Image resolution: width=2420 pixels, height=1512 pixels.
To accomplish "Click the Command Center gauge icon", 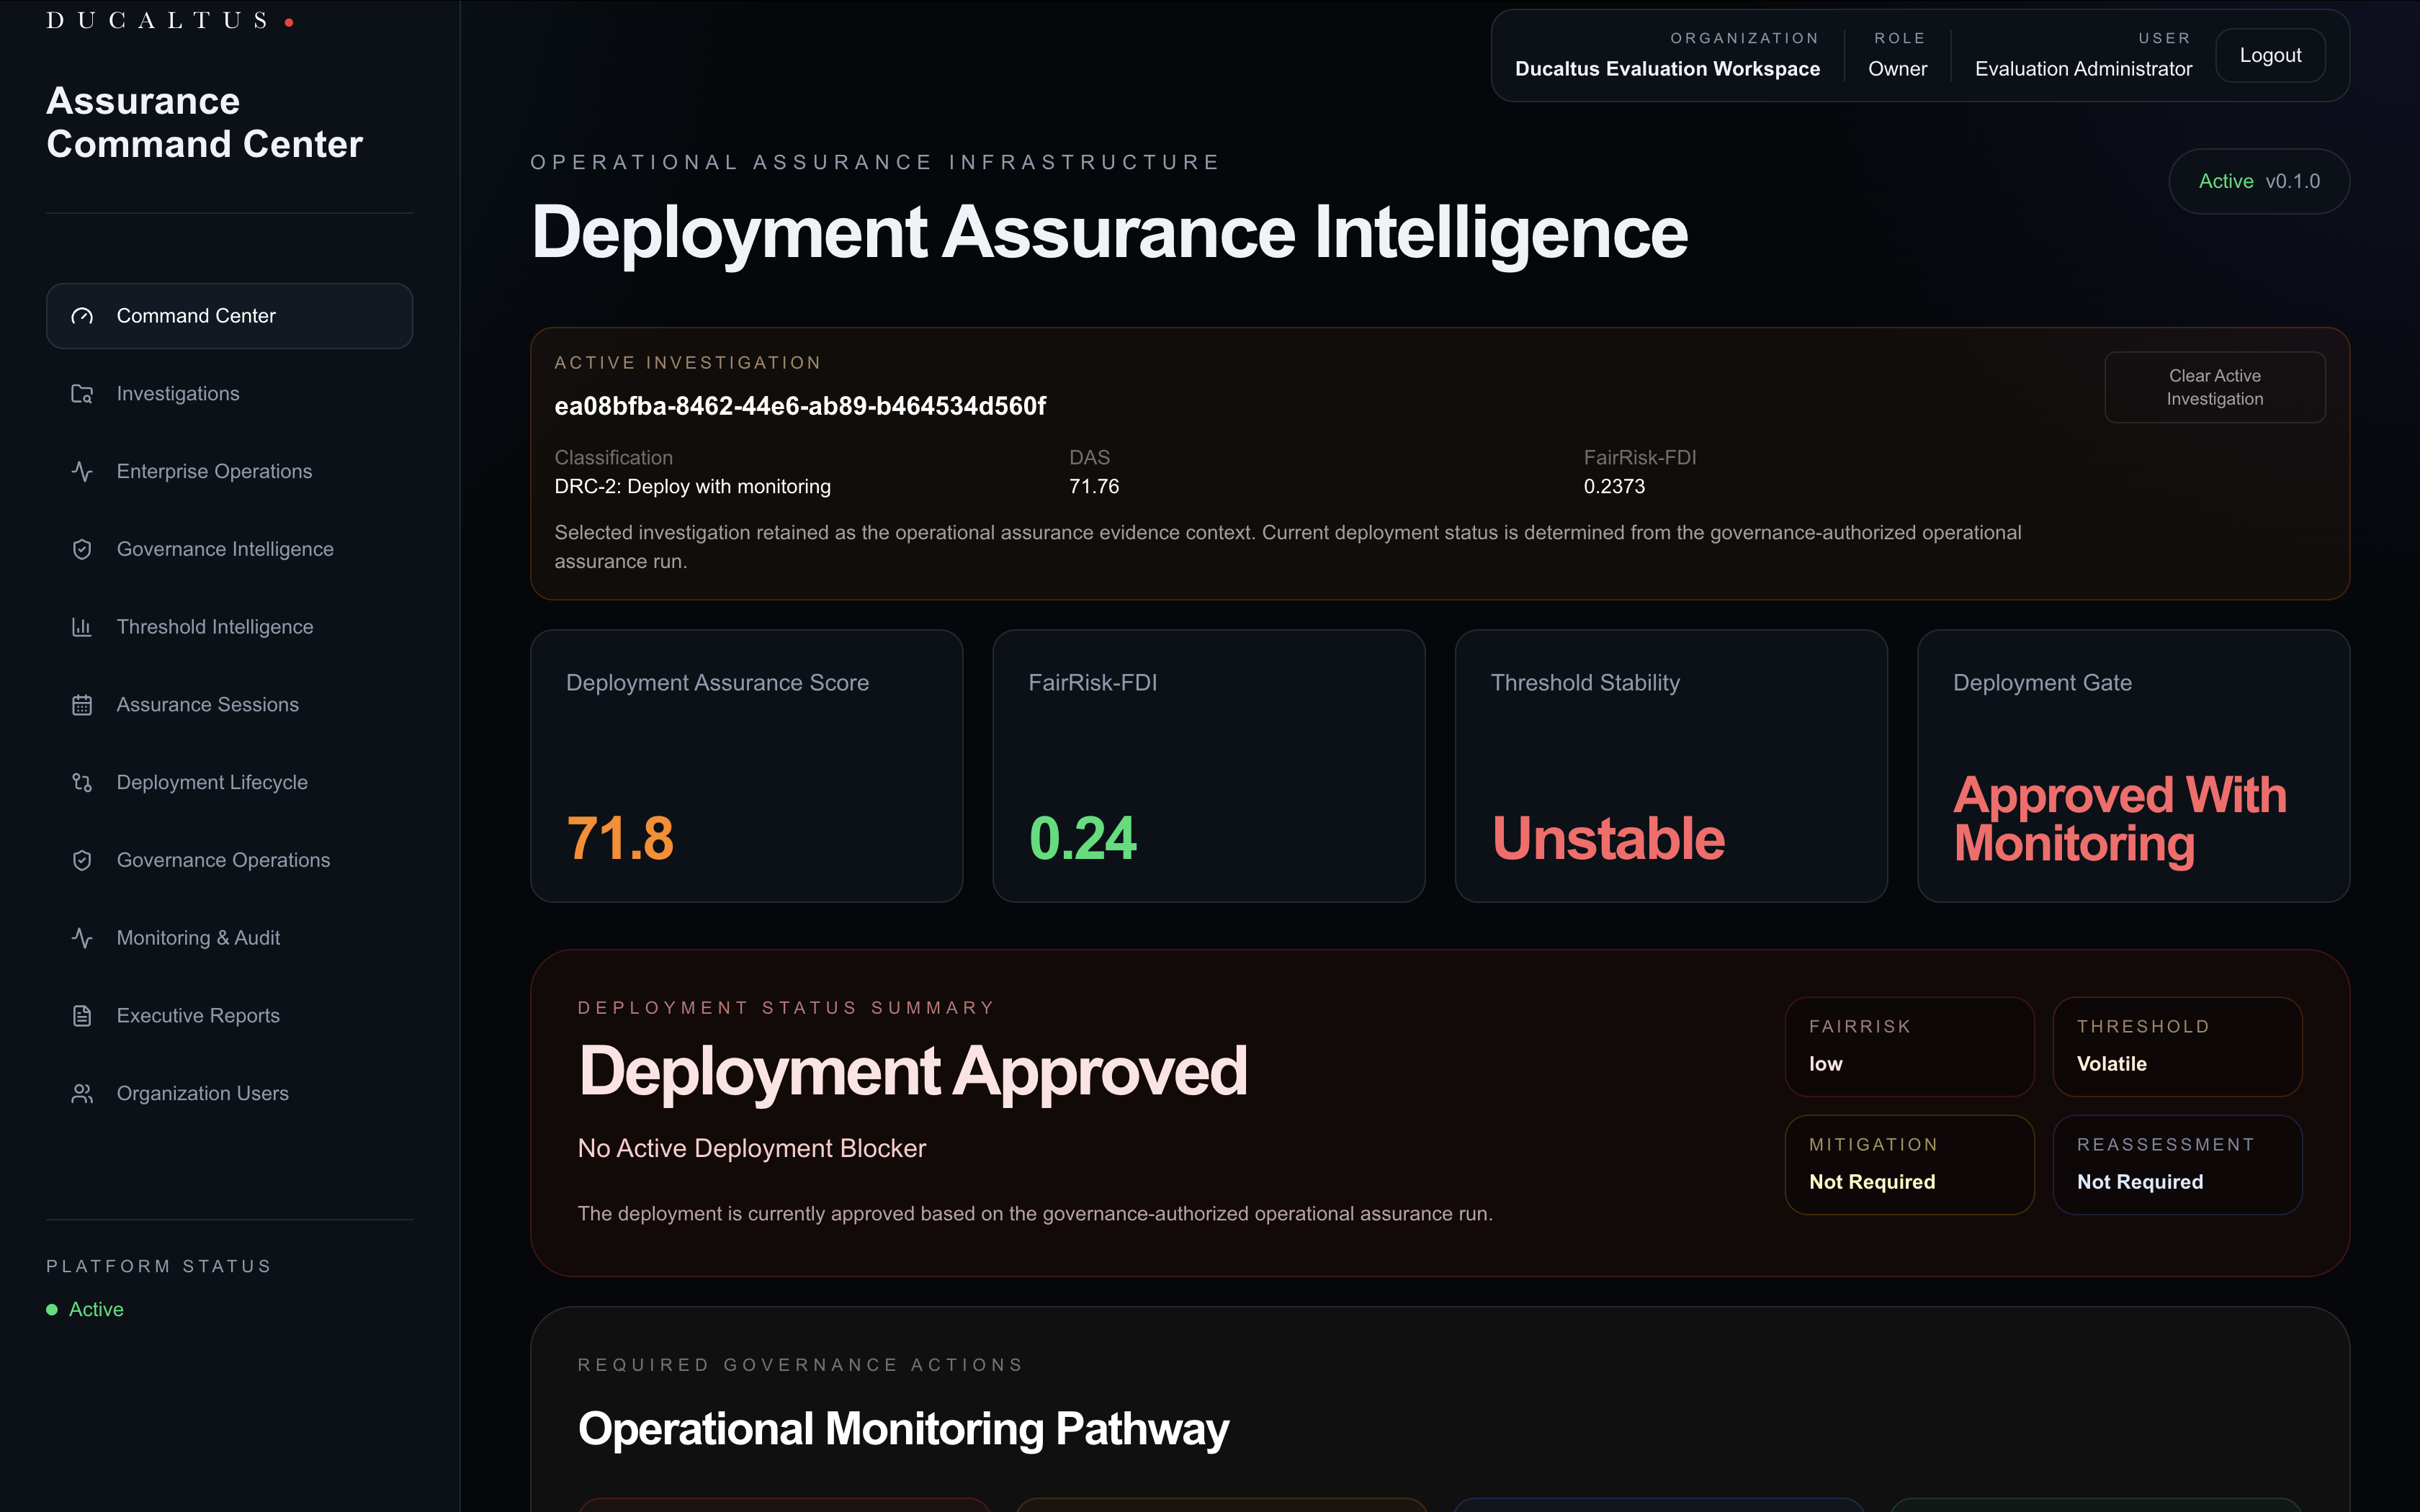I will (82, 316).
